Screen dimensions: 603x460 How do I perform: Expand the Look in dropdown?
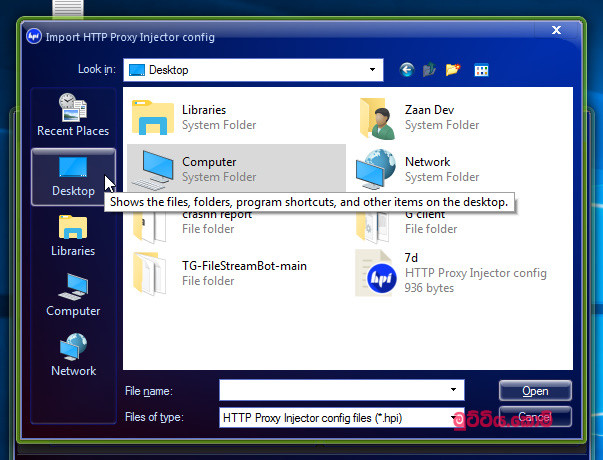pos(372,70)
